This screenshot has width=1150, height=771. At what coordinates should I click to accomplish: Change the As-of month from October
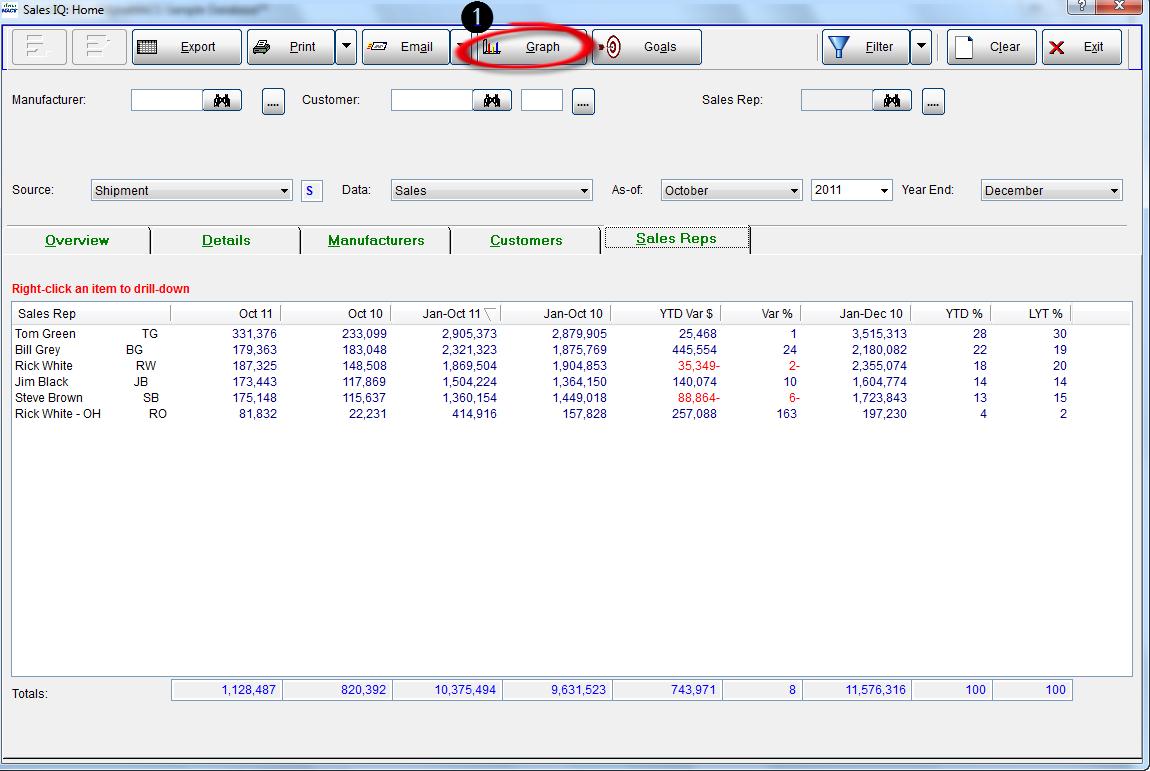point(731,191)
